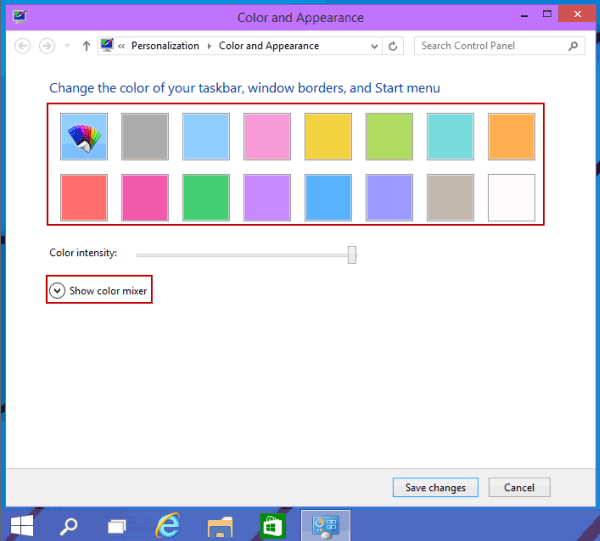This screenshot has height=541, width=600.
Task: Select the teal color swatch
Action: (x=450, y=137)
